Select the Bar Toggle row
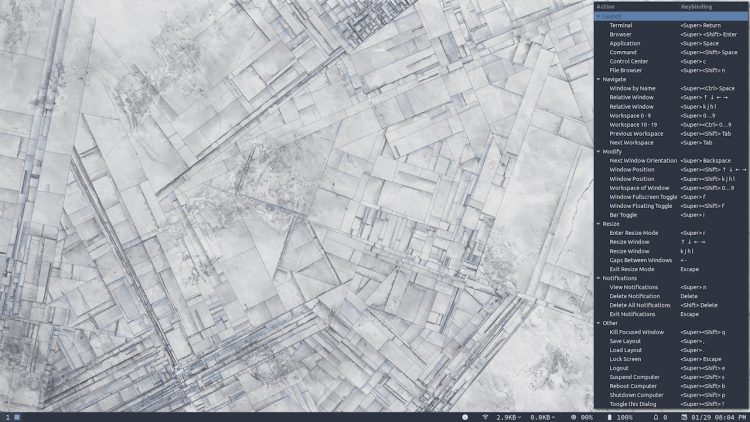 [x=671, y=215]
